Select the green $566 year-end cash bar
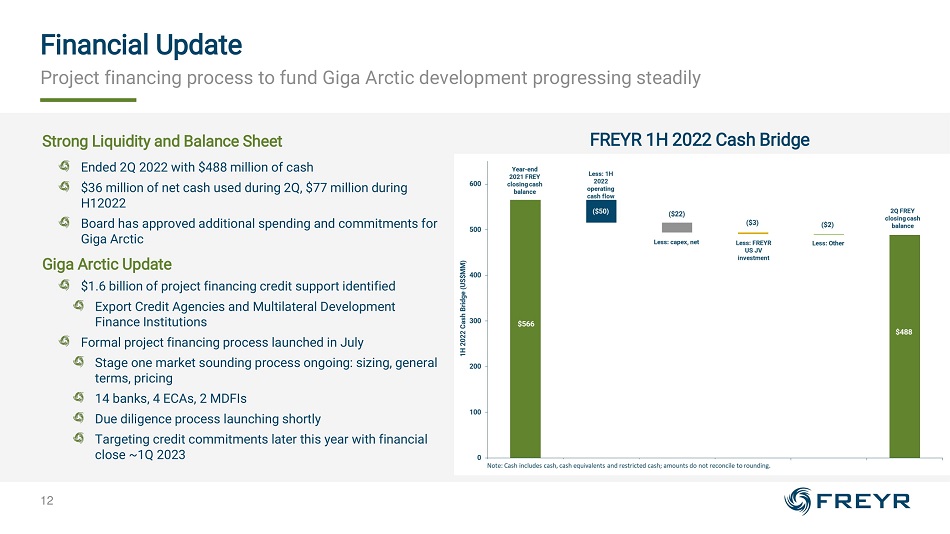The image size is (950, 534). pyautogui.click(x=525, y=328)
